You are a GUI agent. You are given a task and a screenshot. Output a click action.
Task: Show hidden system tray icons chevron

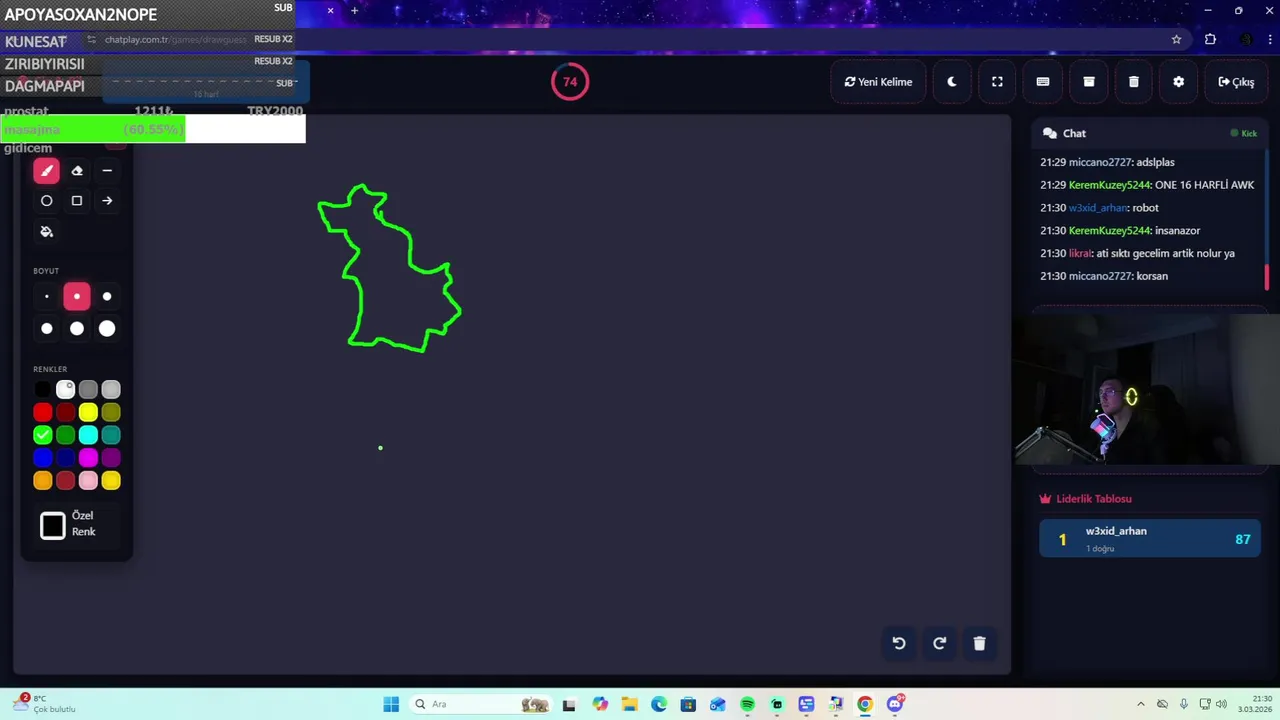pyautogui.click(x=1141, y=704)
